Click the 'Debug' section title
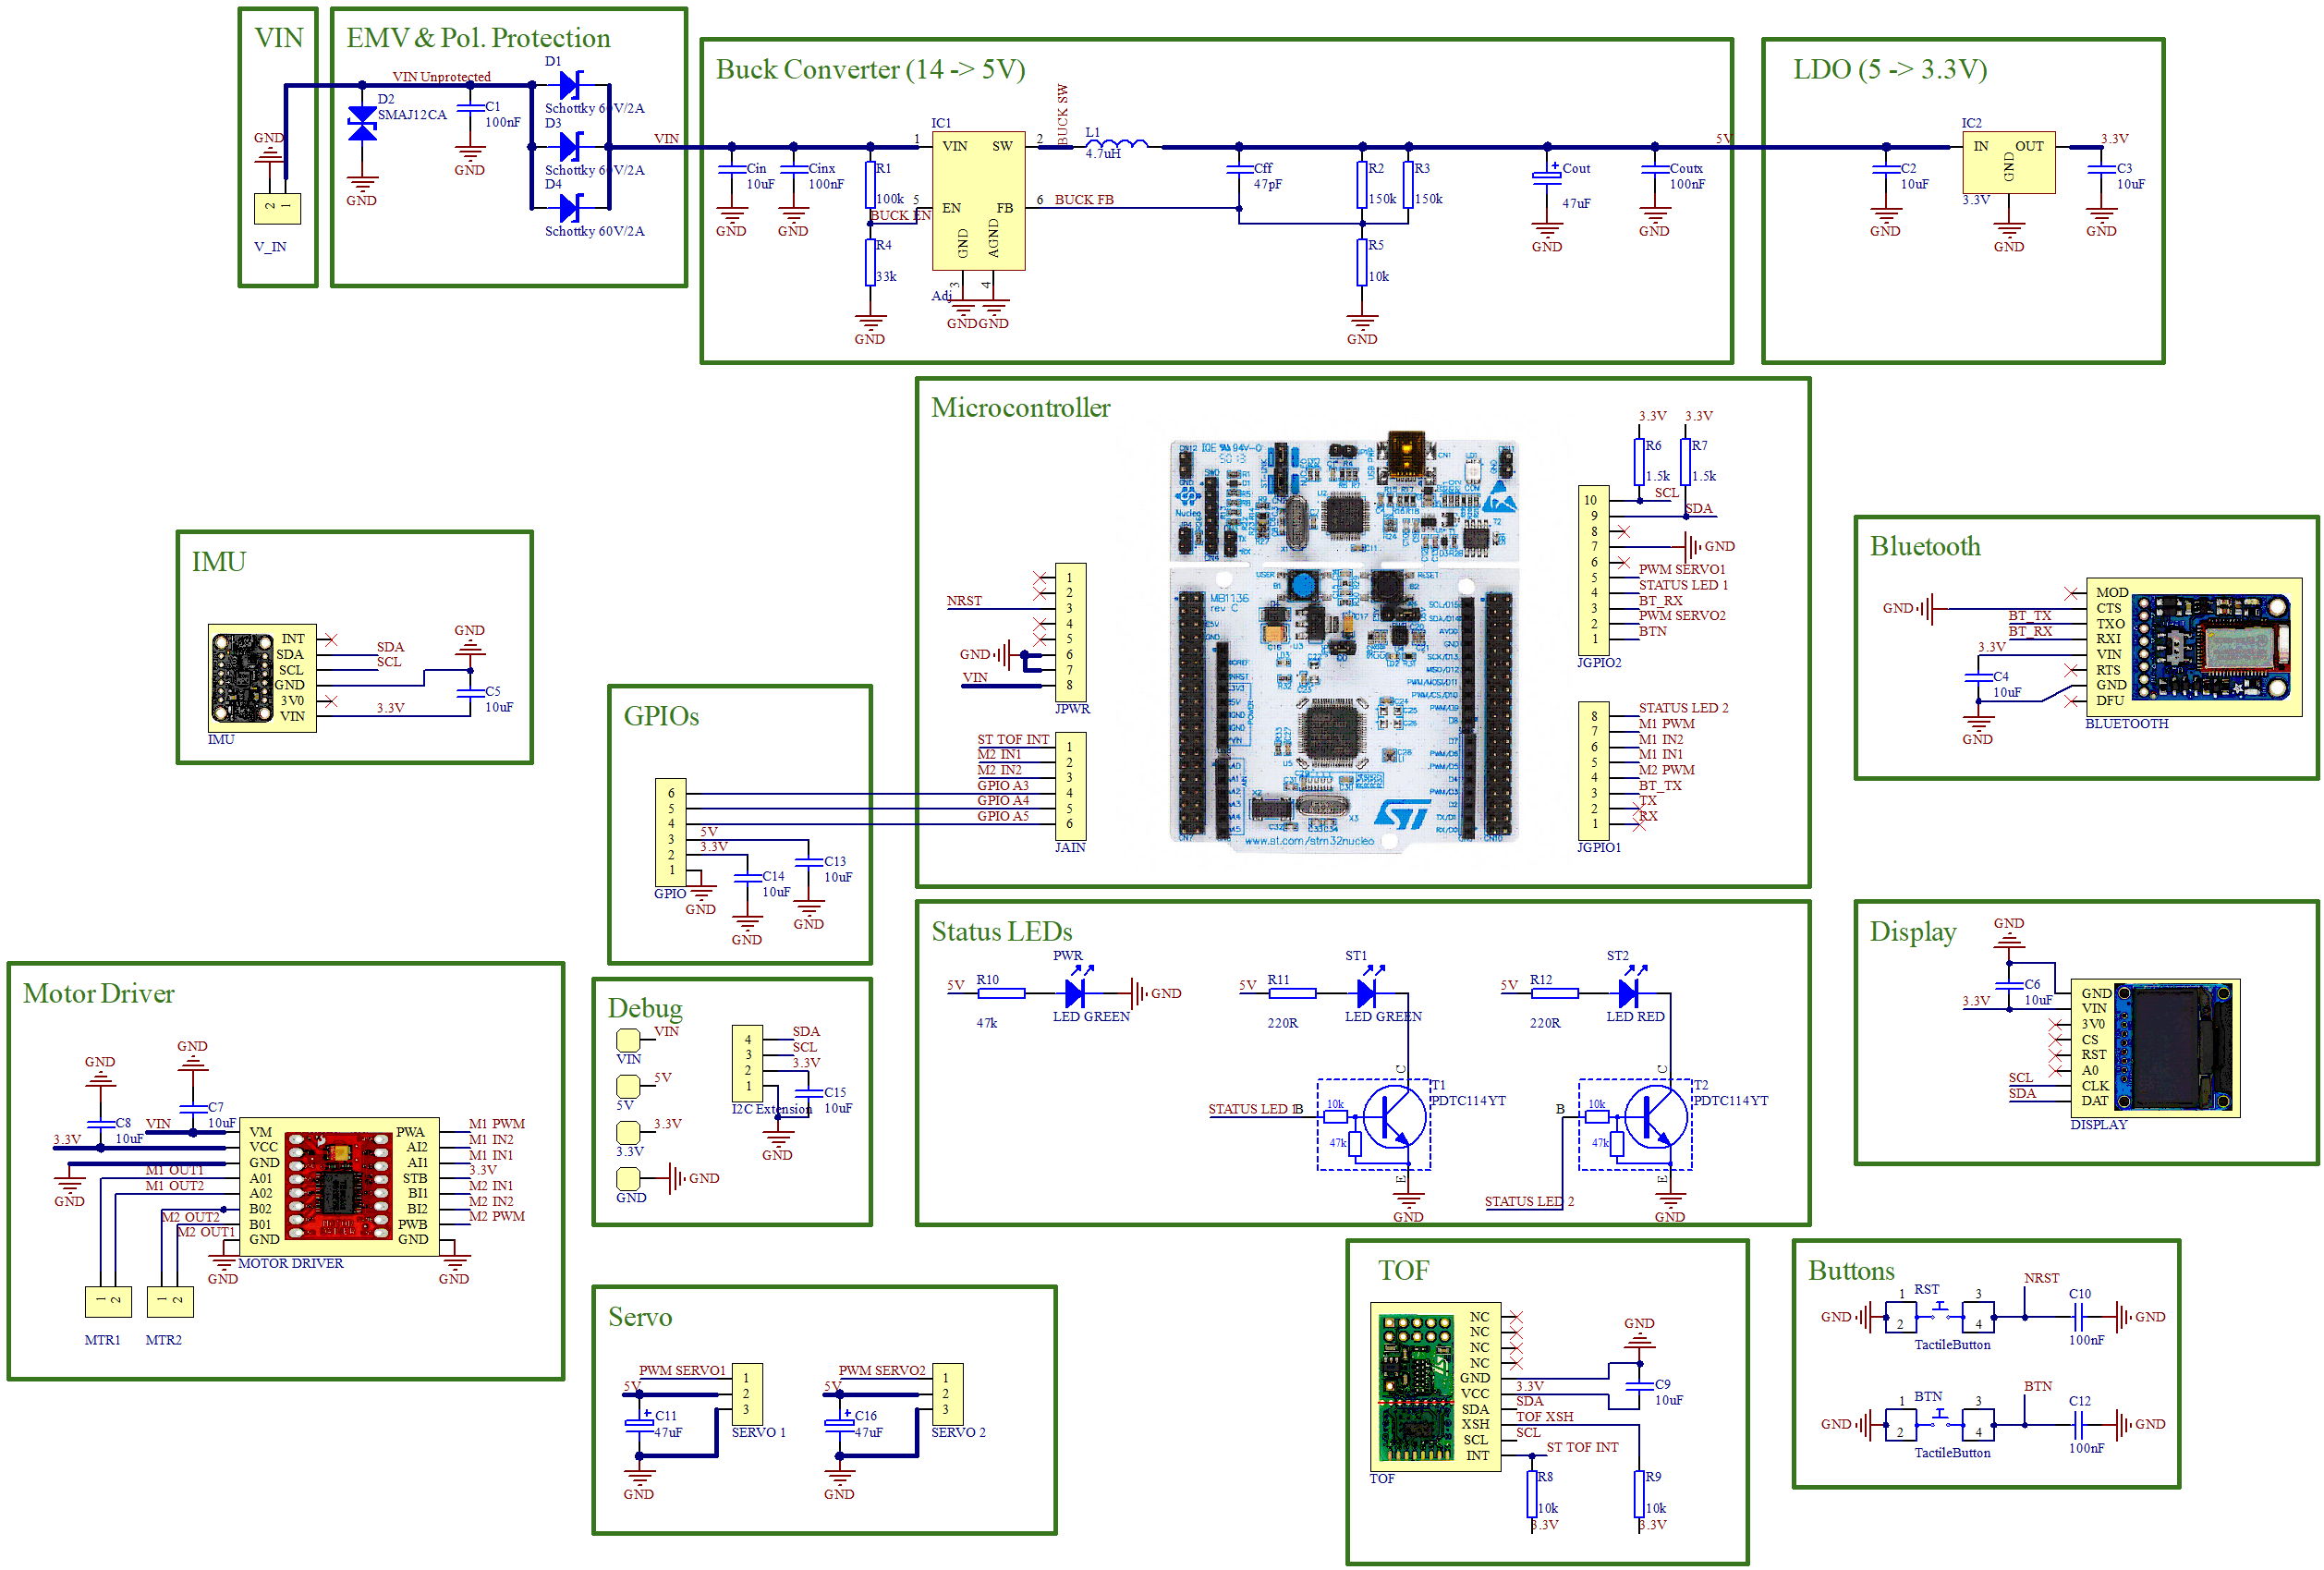The height and width of the screenshot is (1570, 2324). [x=645, y=1009]
